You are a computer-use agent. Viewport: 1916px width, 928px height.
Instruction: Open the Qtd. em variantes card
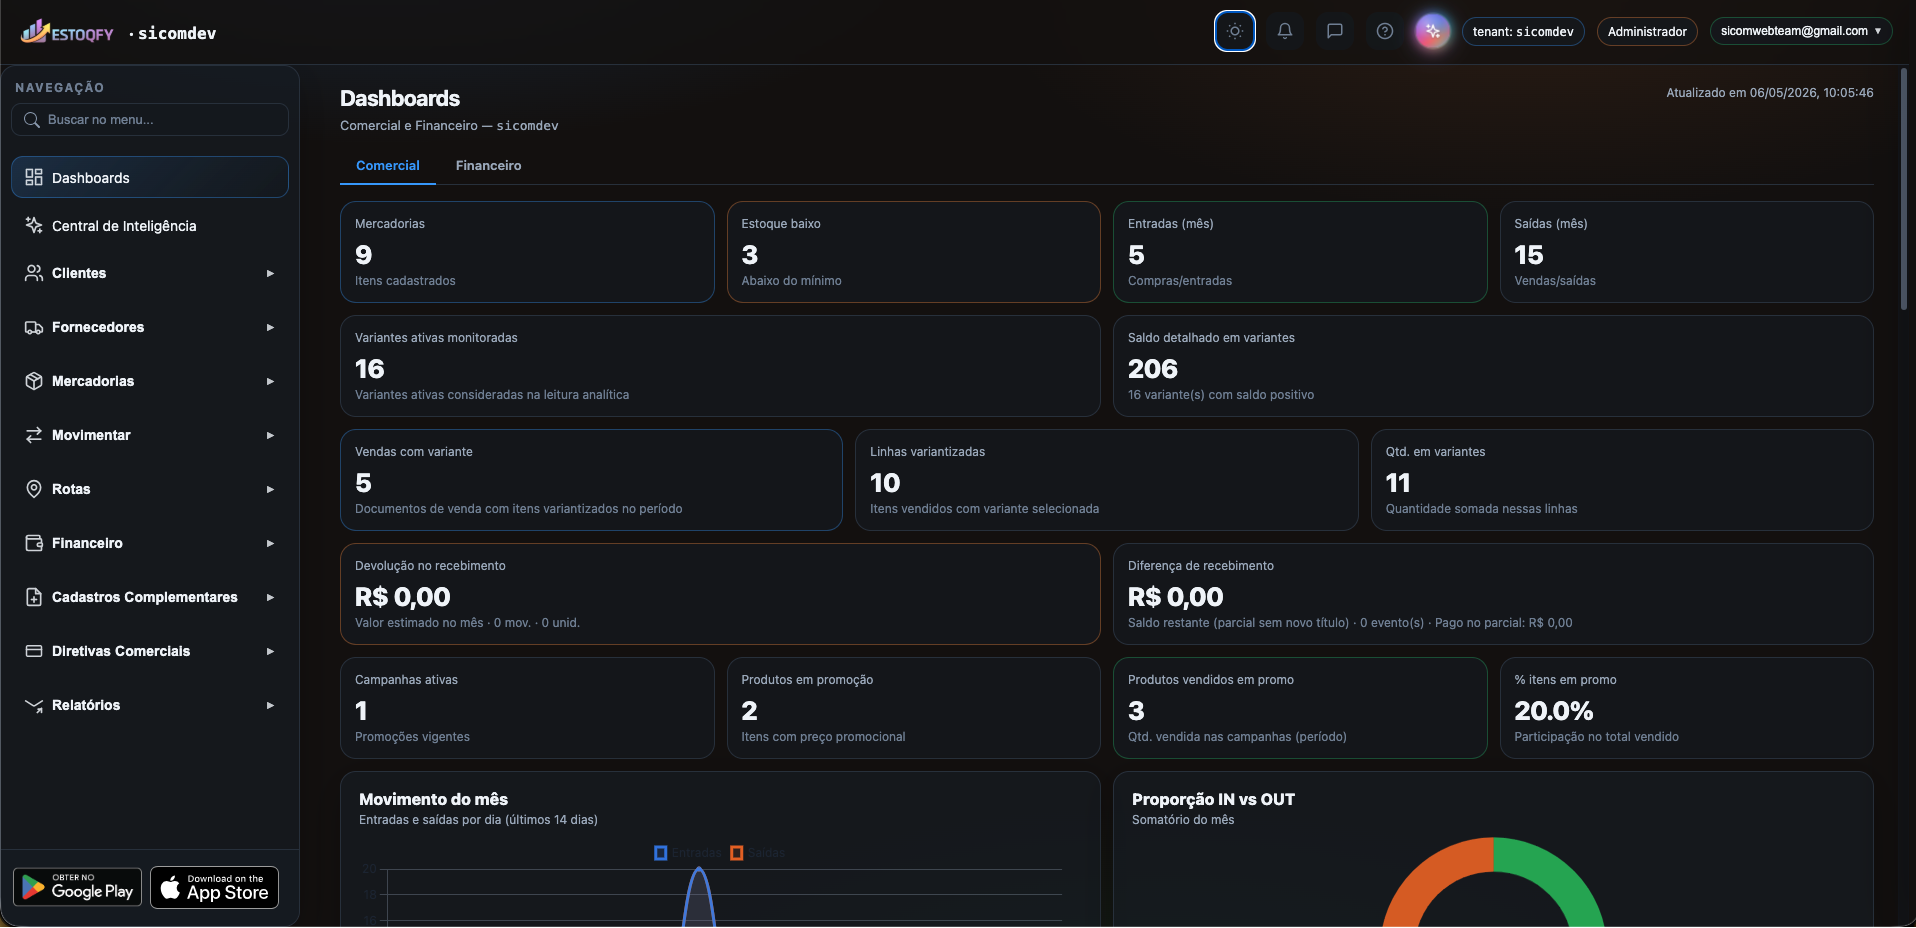[x=1622, y=480]
